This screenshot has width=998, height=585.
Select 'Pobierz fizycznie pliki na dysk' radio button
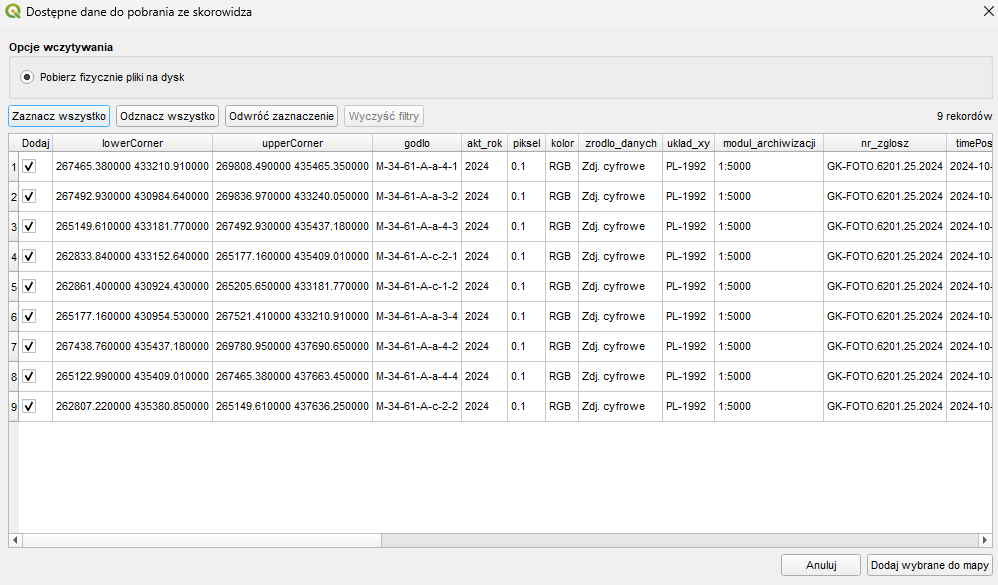[x=28, y=77]
